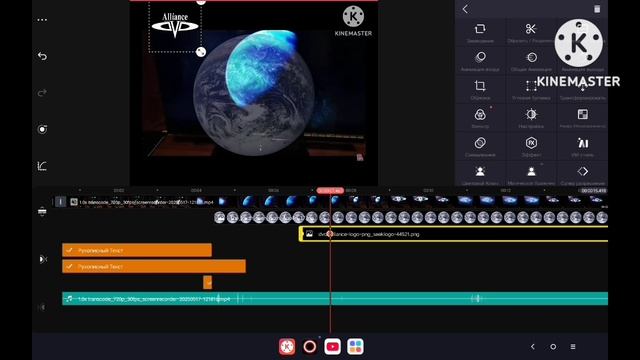Click the undo arrow
The image size is (640, 360).
[42, 56]
